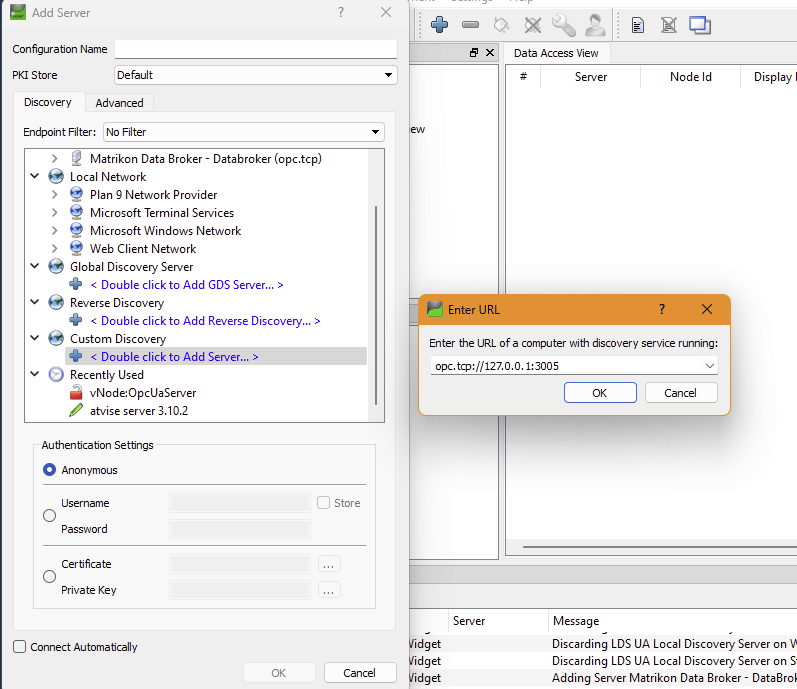Click the plus icon beside Add Server entry
The height and width of the screenshot is (689, 797).
click(x=76, y=356)
